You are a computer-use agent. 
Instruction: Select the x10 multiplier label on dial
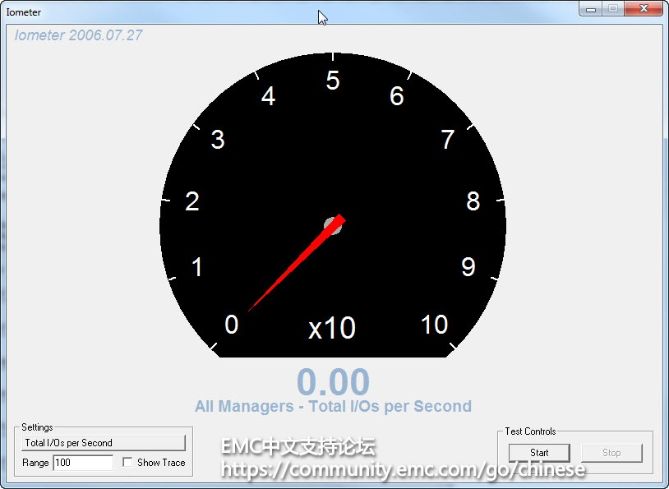tap(332, 328)
